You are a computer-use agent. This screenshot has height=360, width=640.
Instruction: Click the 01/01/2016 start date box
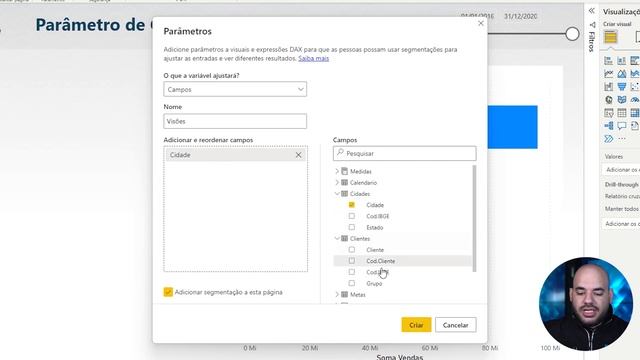(x=477, y=16)
